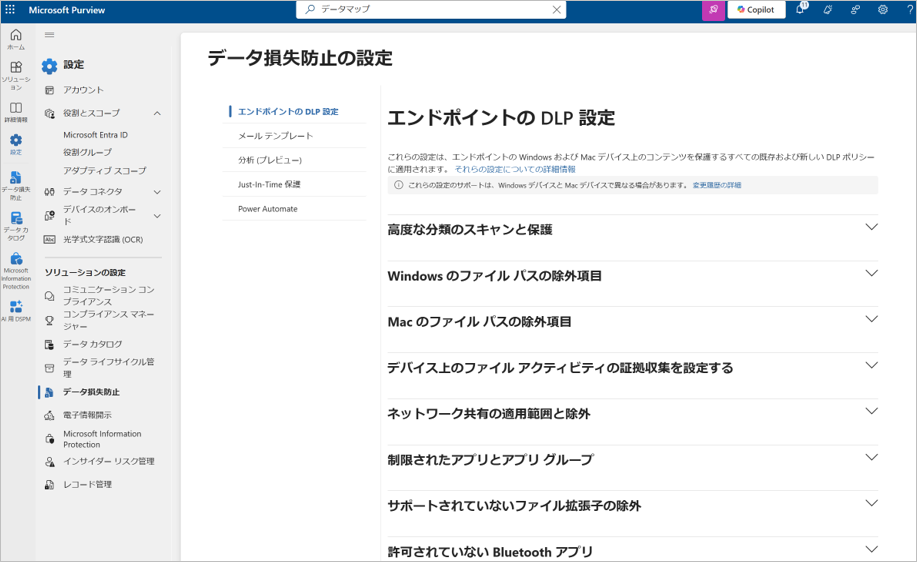Open アダプティブ スコープ item
917x562 pixels.
point(105,171)
